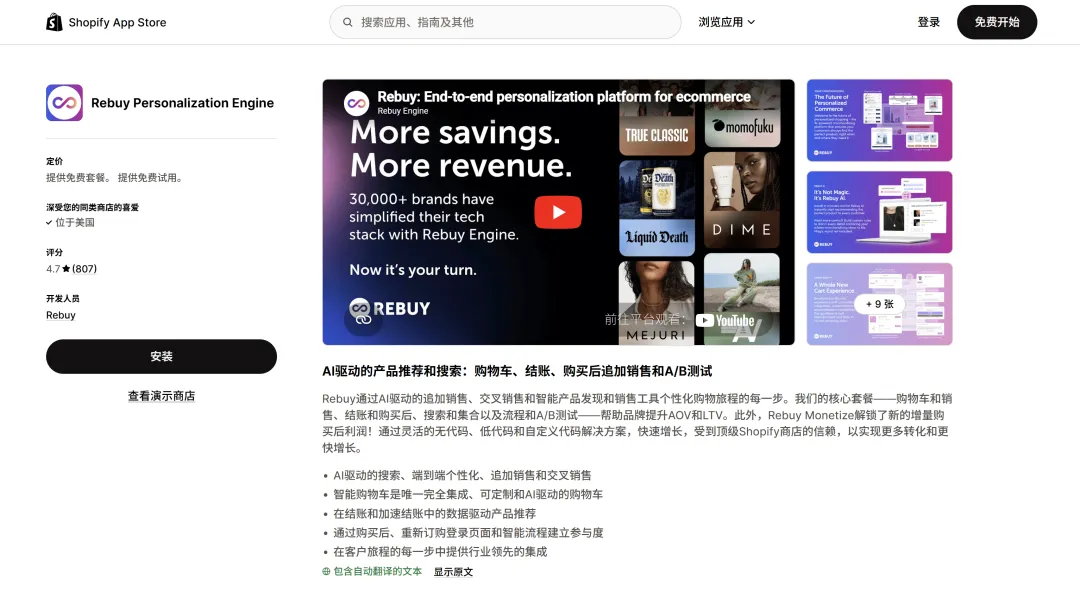Click the 定价 pricing label
This screenshot has width=1080, height=597.
[54, 161]
